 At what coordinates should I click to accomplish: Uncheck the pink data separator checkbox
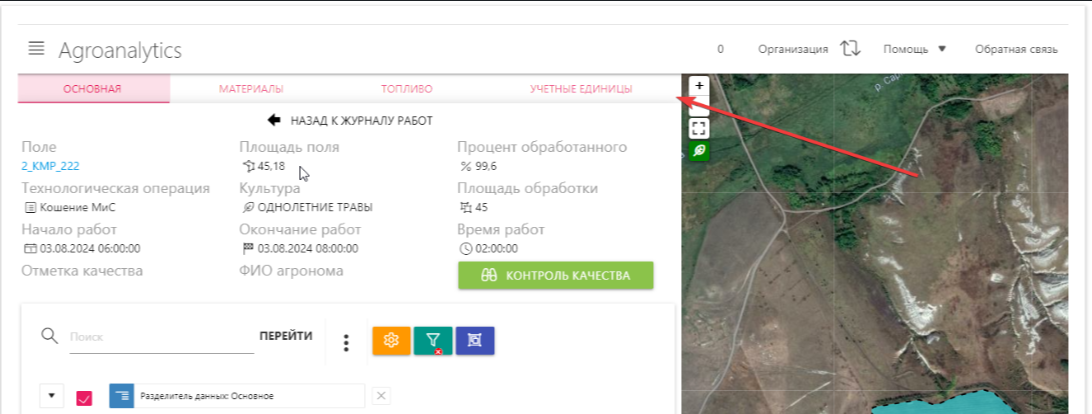point(84,397)
